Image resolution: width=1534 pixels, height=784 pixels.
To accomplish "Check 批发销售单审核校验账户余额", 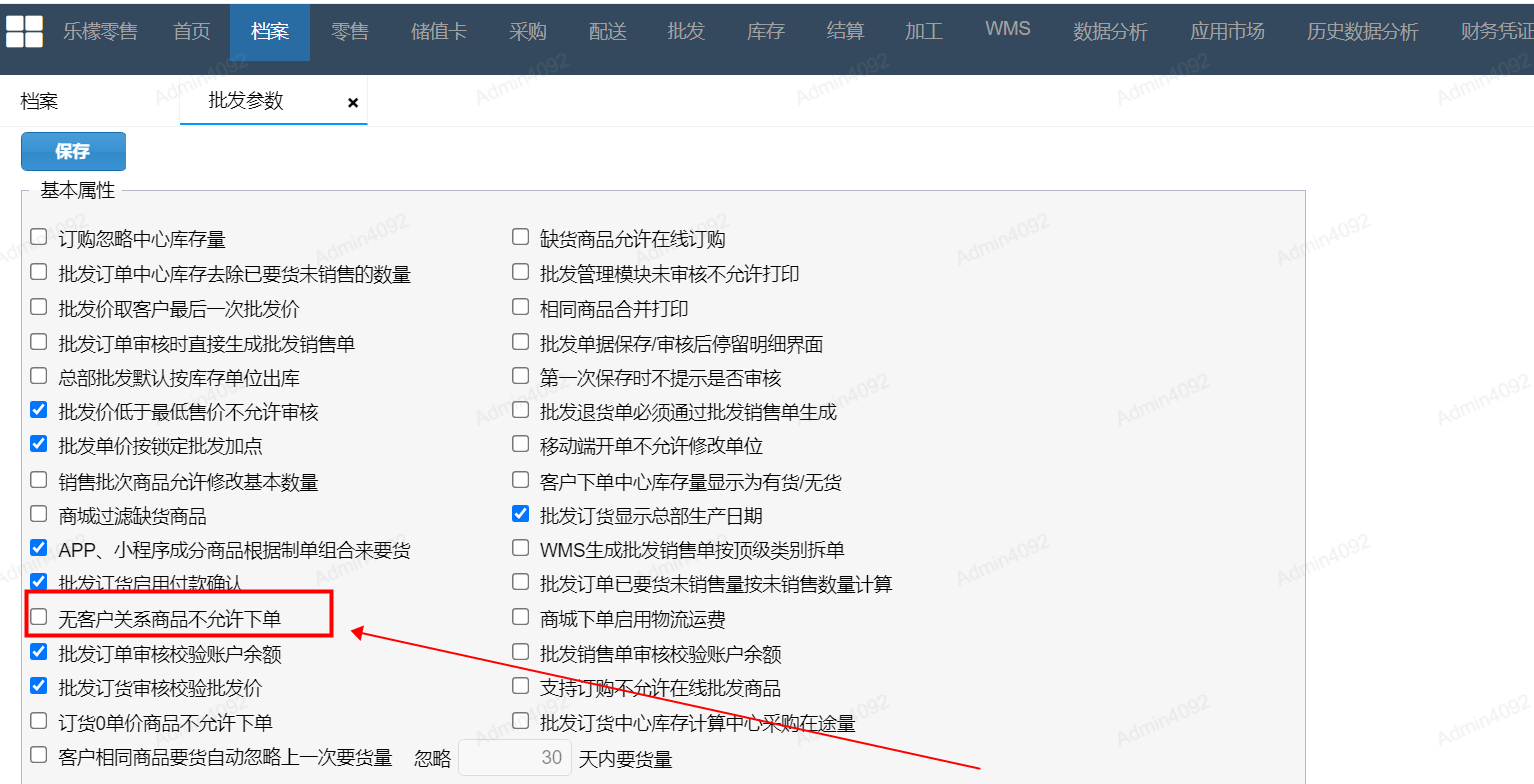I will pos(520,652).
